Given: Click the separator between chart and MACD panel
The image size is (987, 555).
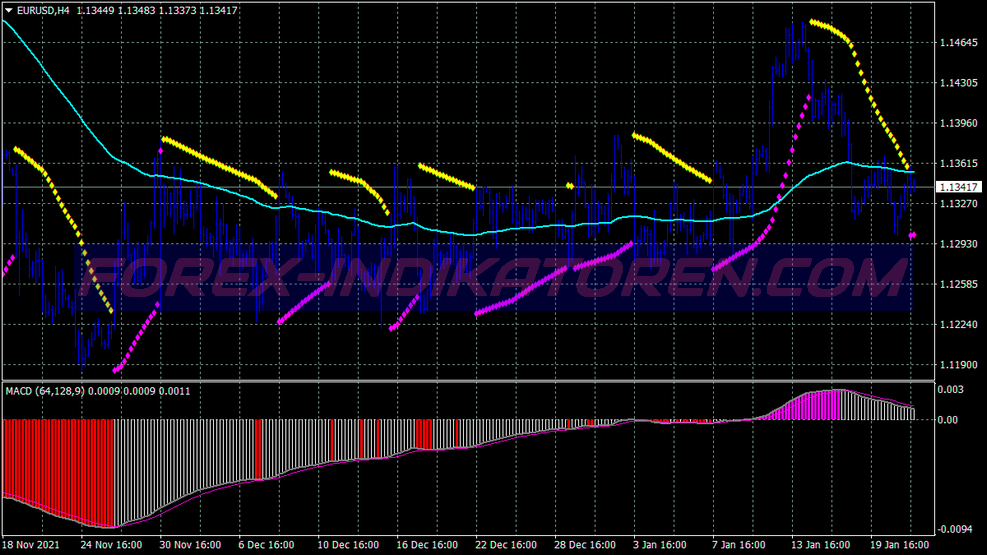Looking at the screenshot, I should coord(468,381).
